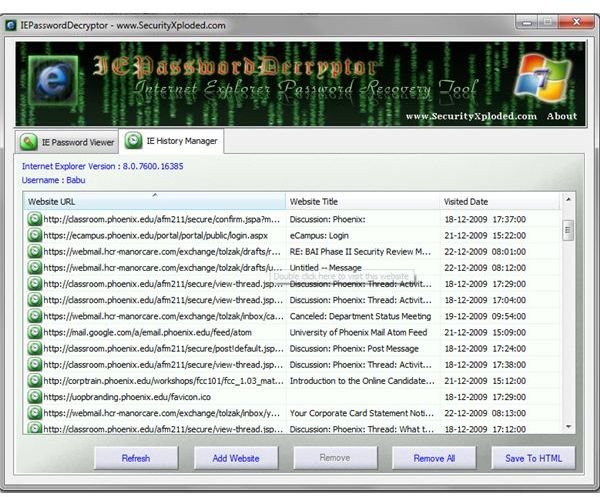Screen dimensions: 600x497
Task: Select title 'Your Corporate Card Statement Noti...'
Action: pyautogui.click(x=362, y=413)
